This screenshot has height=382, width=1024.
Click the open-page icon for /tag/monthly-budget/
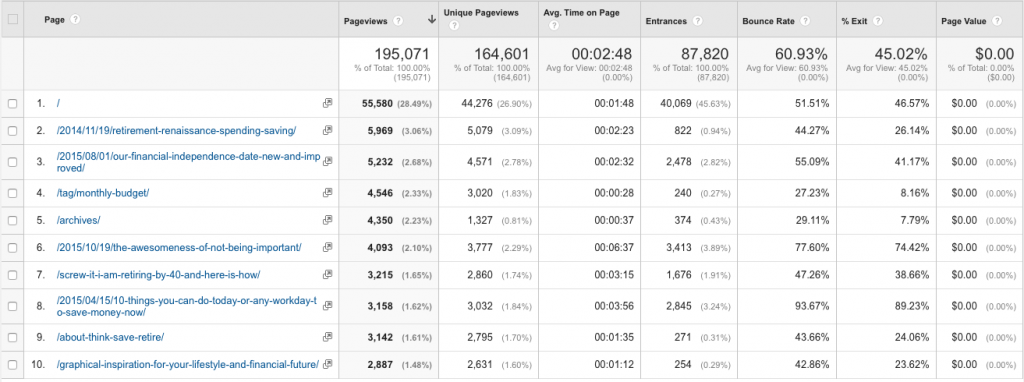tap(327, 193)
